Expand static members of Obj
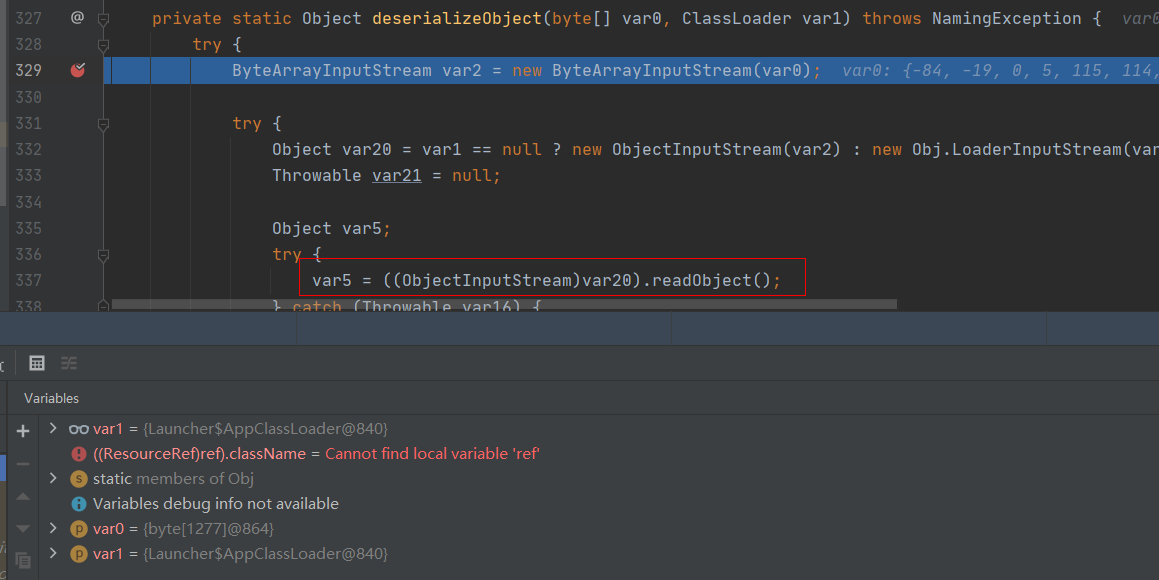Image resolution: width=1159 pixels, height=580 pixels. point(53,479)
